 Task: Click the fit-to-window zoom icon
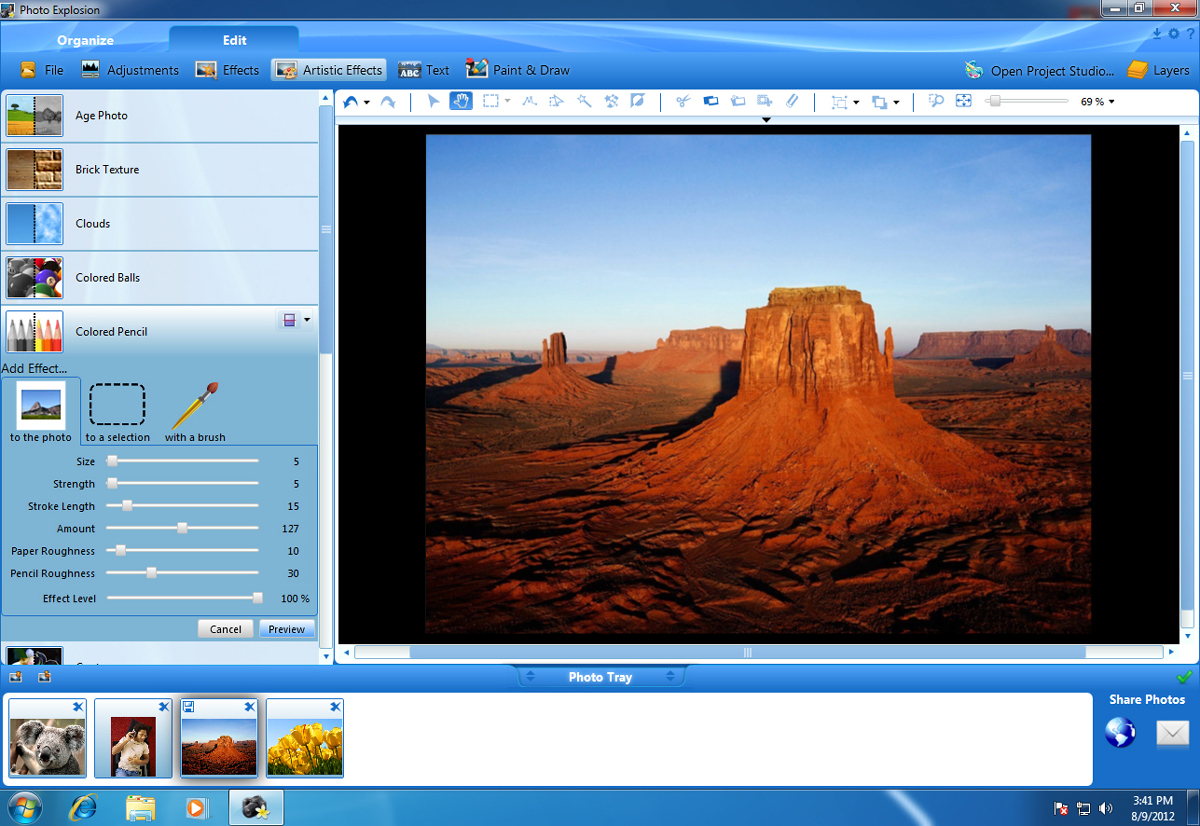click(x=964, y=101)
